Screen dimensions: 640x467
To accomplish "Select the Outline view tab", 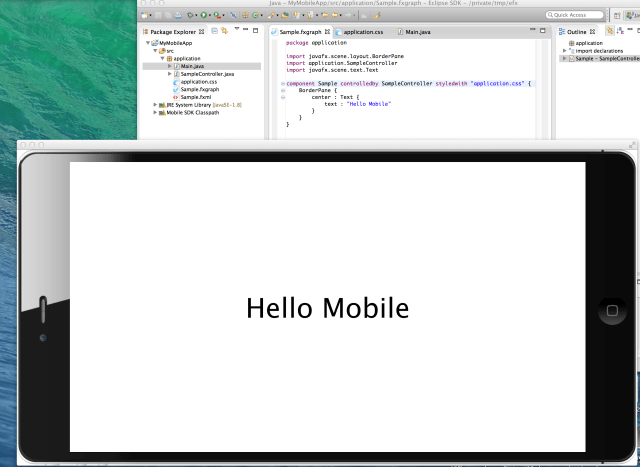I will (x=576, y=32).
